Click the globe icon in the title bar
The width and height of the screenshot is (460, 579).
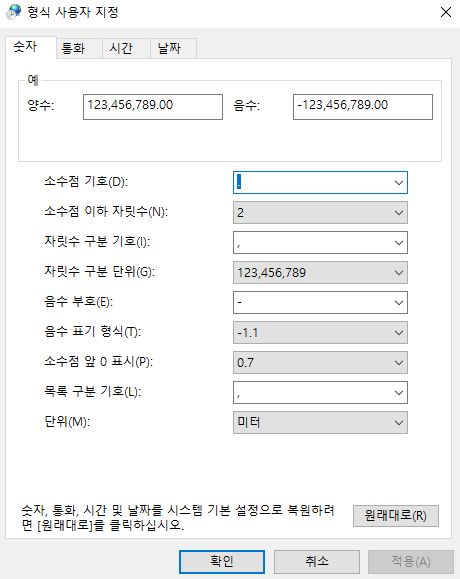pyautogui.click(x=14, y=12)
